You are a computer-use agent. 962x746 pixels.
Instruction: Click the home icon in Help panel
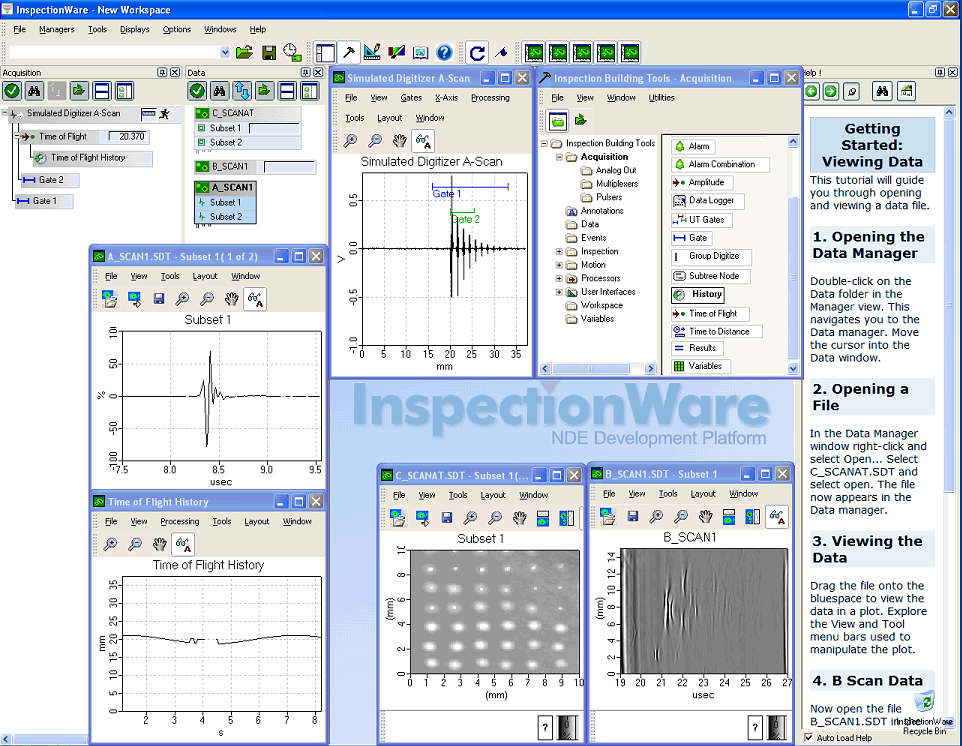(x=906, y=91)
